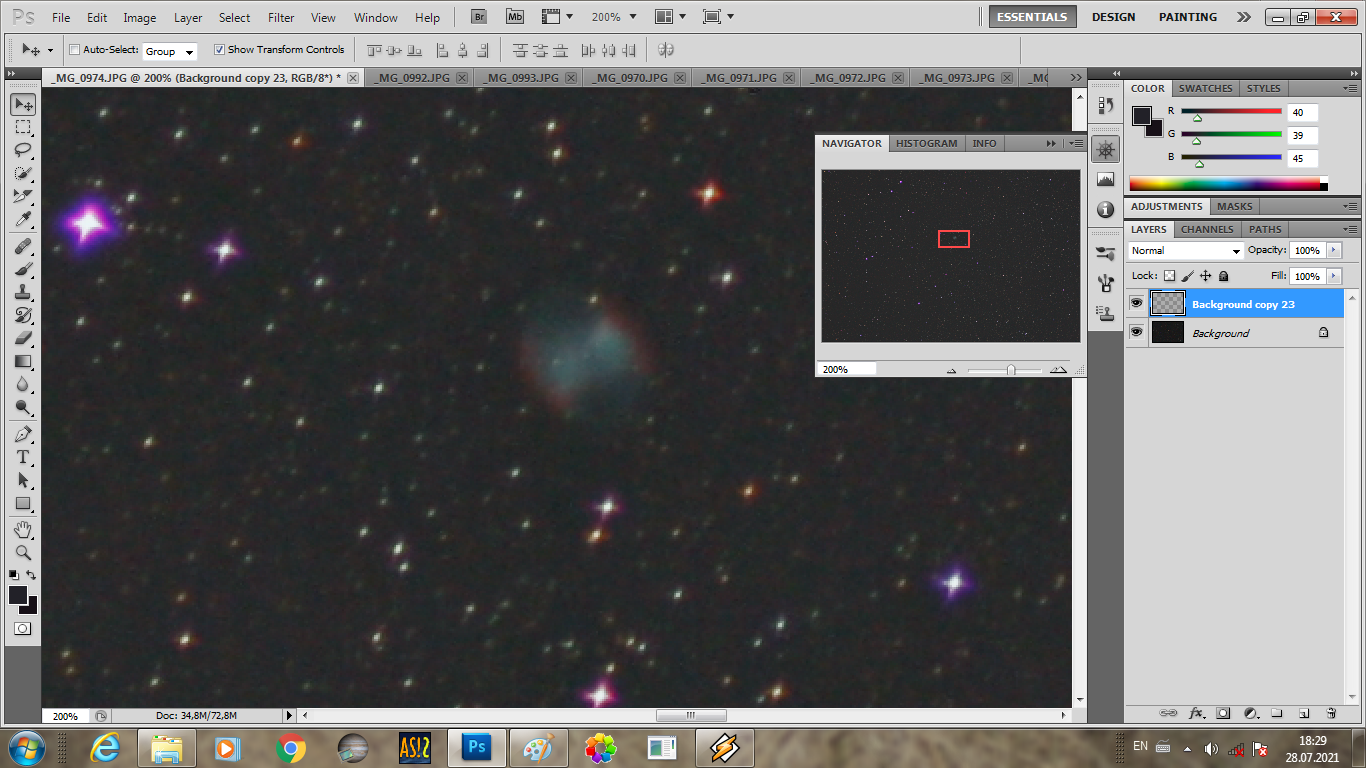Screen dimensions: 1366x768
Task: Select the Rectangle shape tool
Action: pos(23,503)
